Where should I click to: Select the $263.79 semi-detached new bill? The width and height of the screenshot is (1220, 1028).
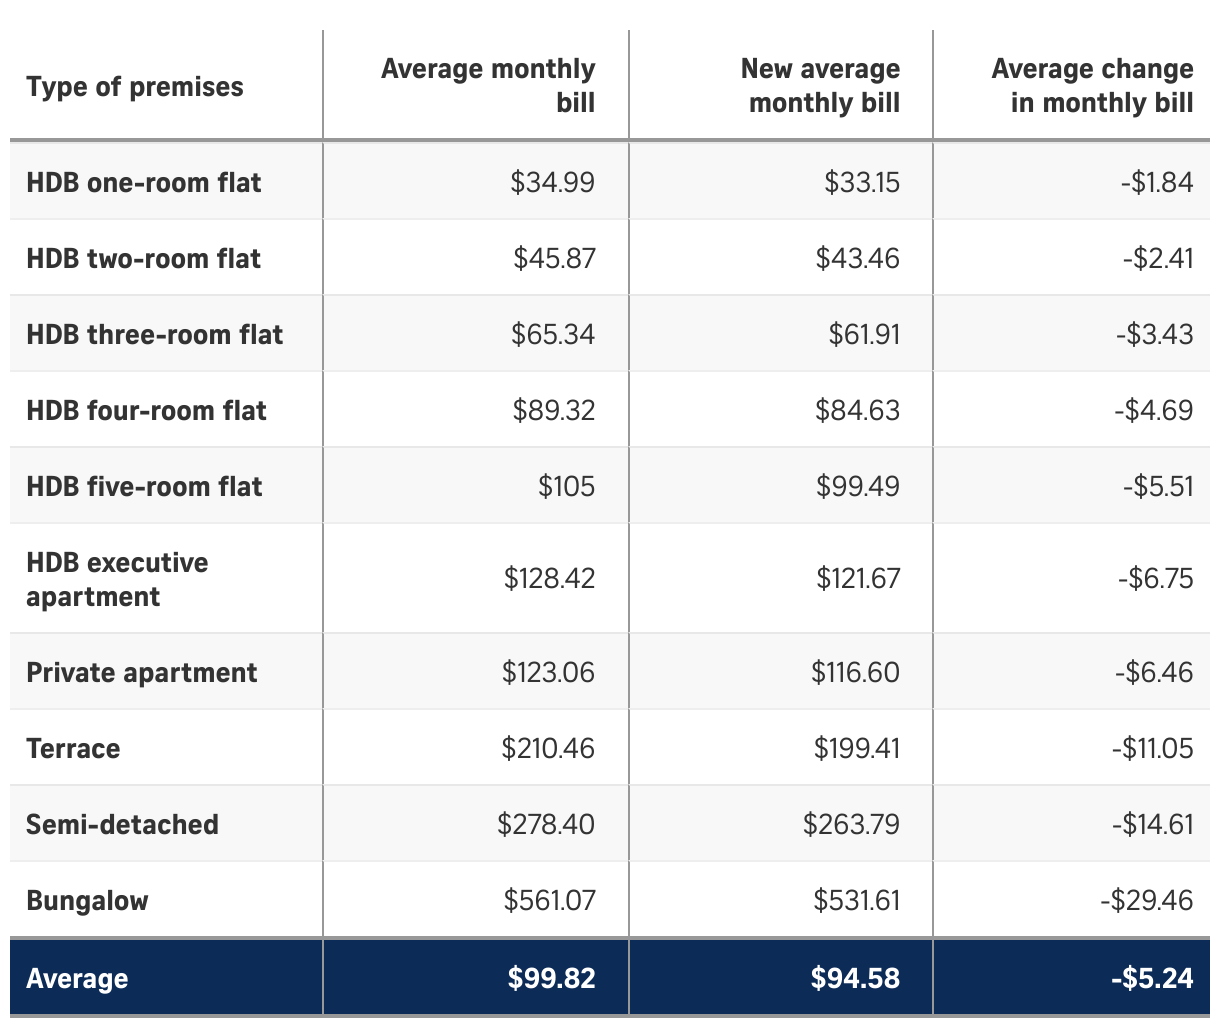pos(851,824)
